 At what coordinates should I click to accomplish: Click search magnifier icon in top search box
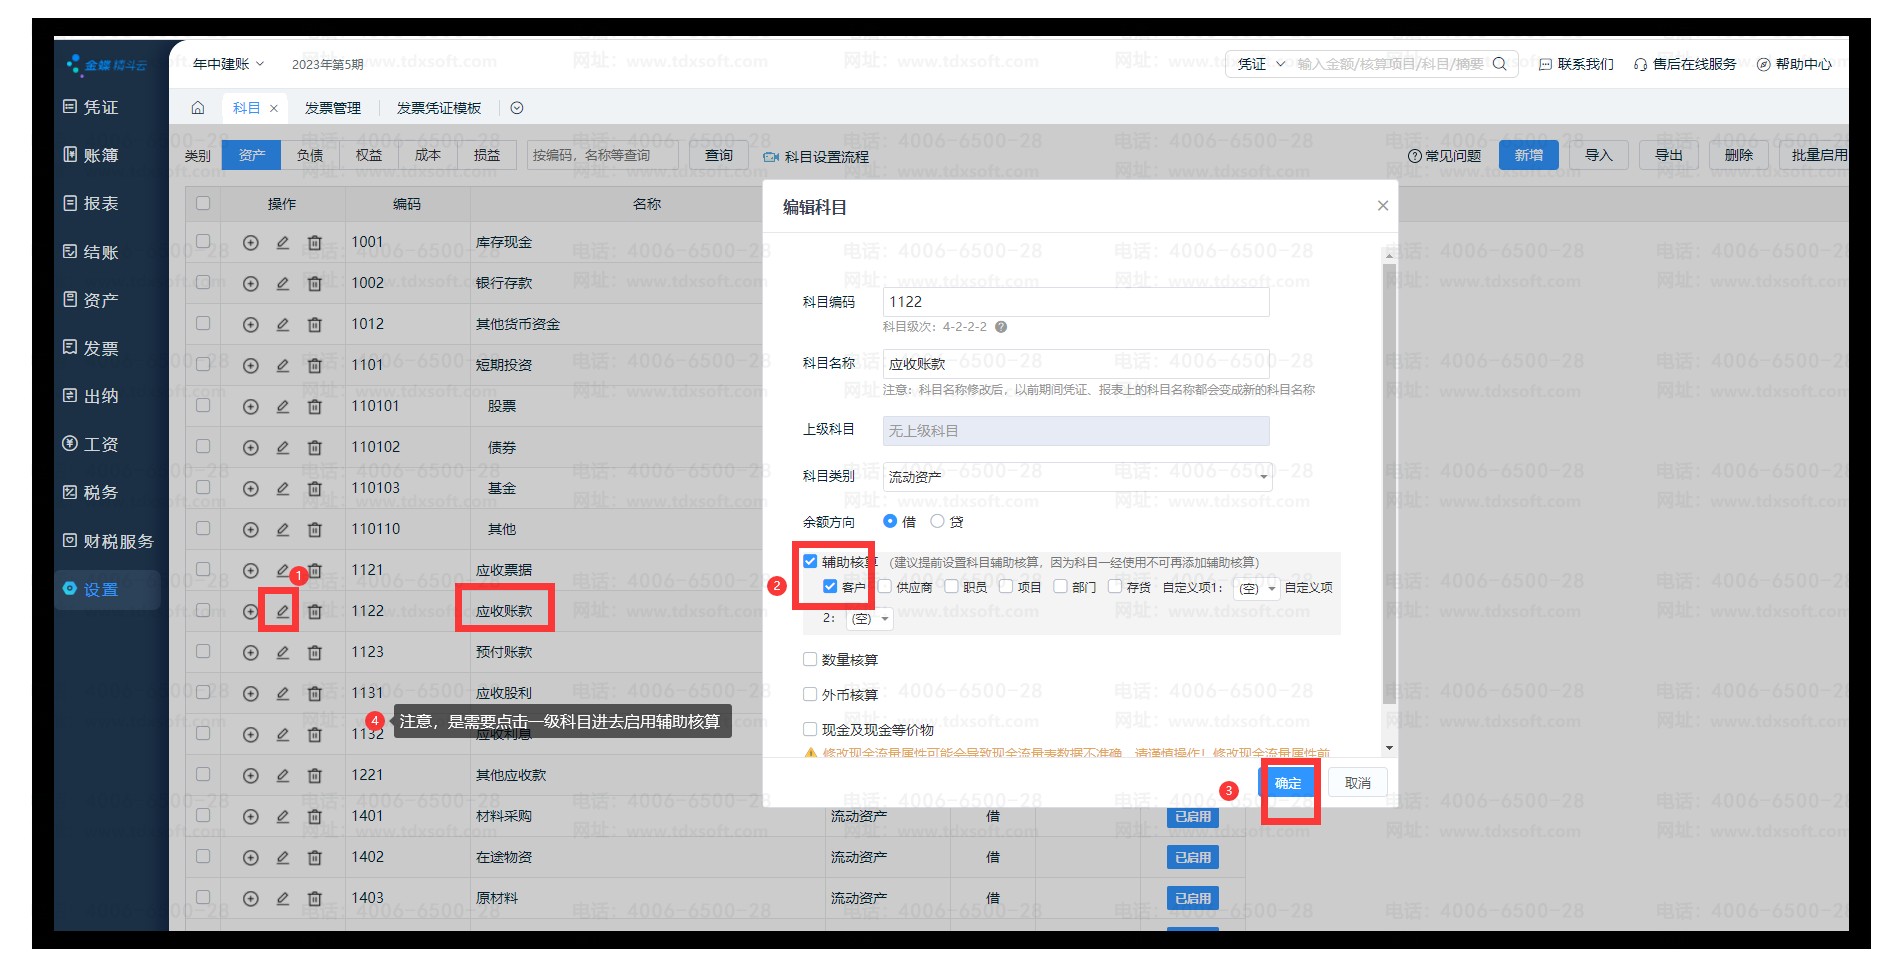point(1499,64)
